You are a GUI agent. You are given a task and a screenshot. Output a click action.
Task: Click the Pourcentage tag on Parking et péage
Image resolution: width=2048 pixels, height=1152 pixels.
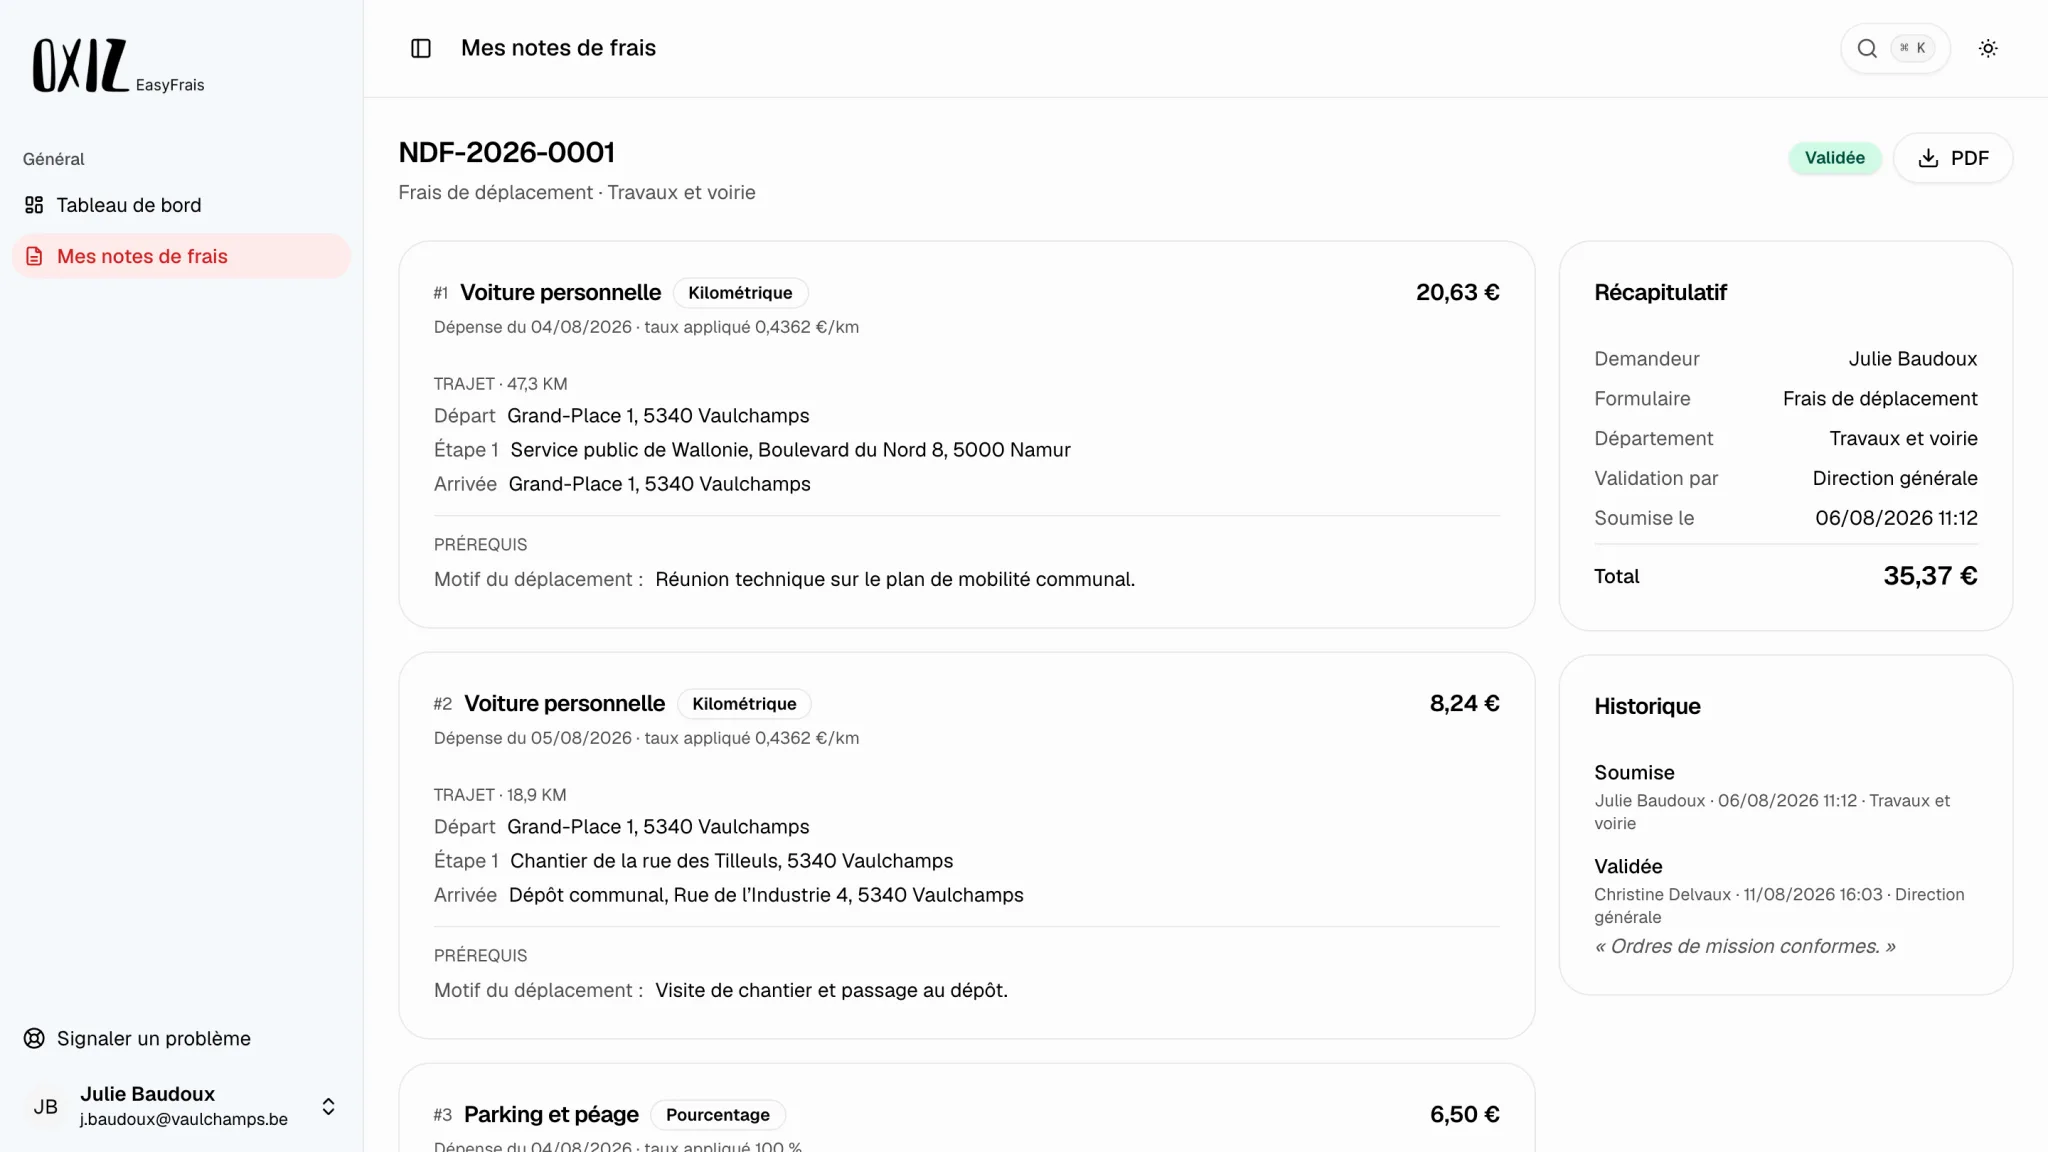718,1115
